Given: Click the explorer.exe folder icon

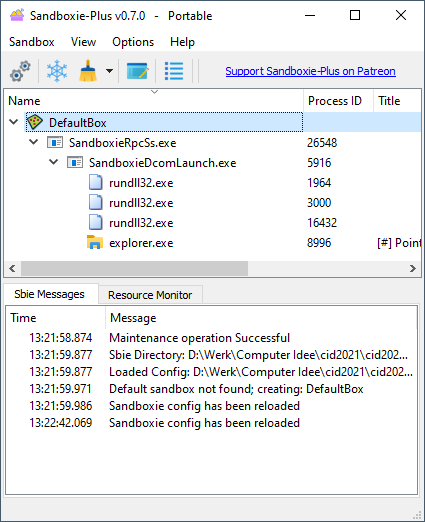Looking at the screenshot, I should pyautogui.click(x=95, y=242).
